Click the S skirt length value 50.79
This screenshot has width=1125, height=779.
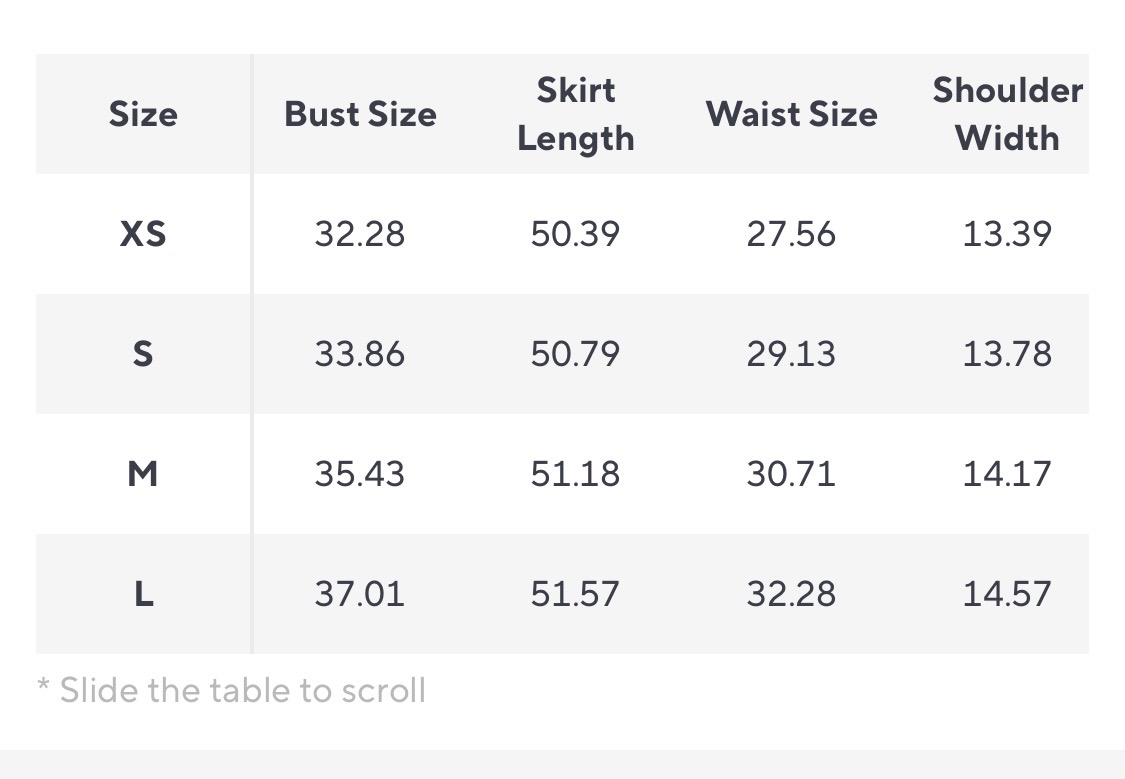[575, 354]
